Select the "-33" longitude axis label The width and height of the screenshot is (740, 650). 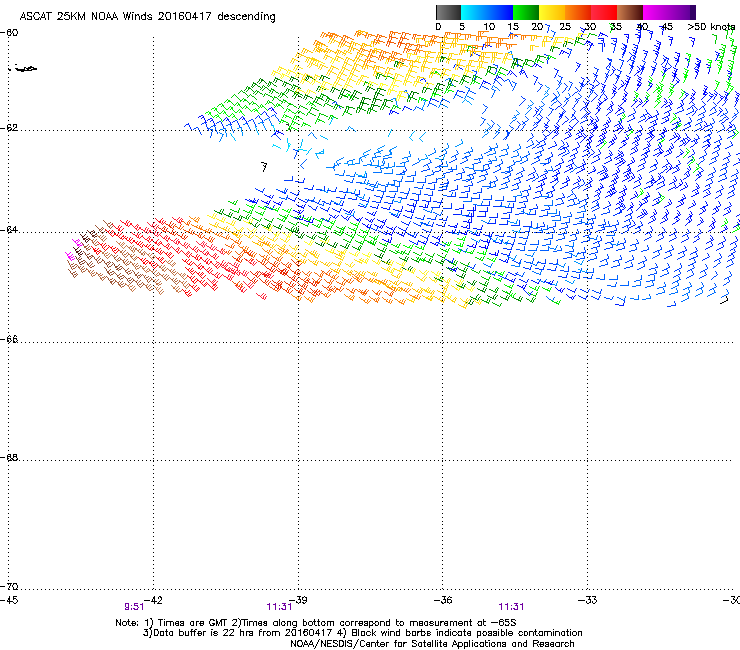(588, 600)
